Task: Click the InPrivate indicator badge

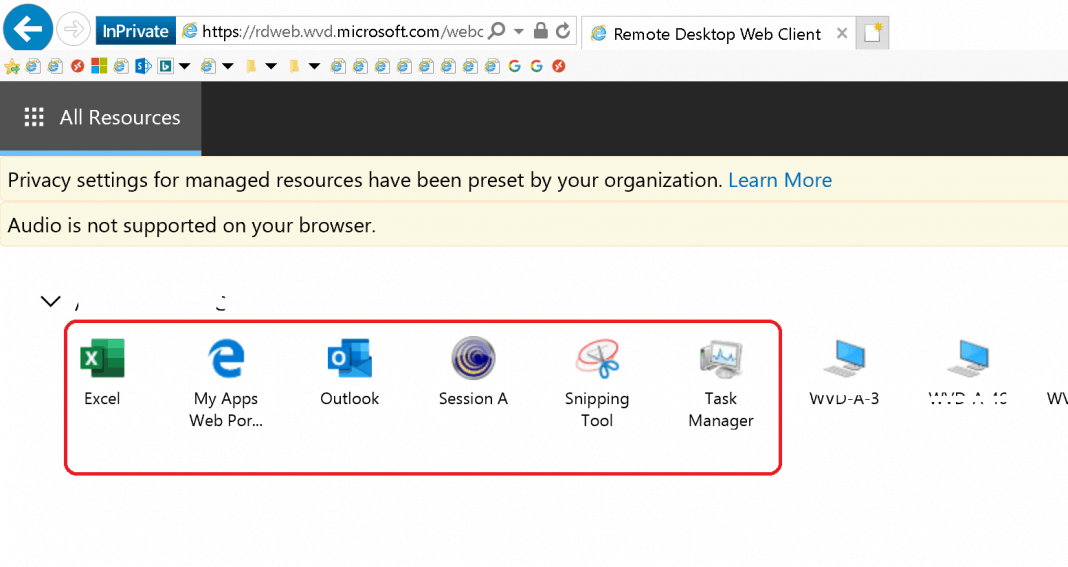Action: 136,31
